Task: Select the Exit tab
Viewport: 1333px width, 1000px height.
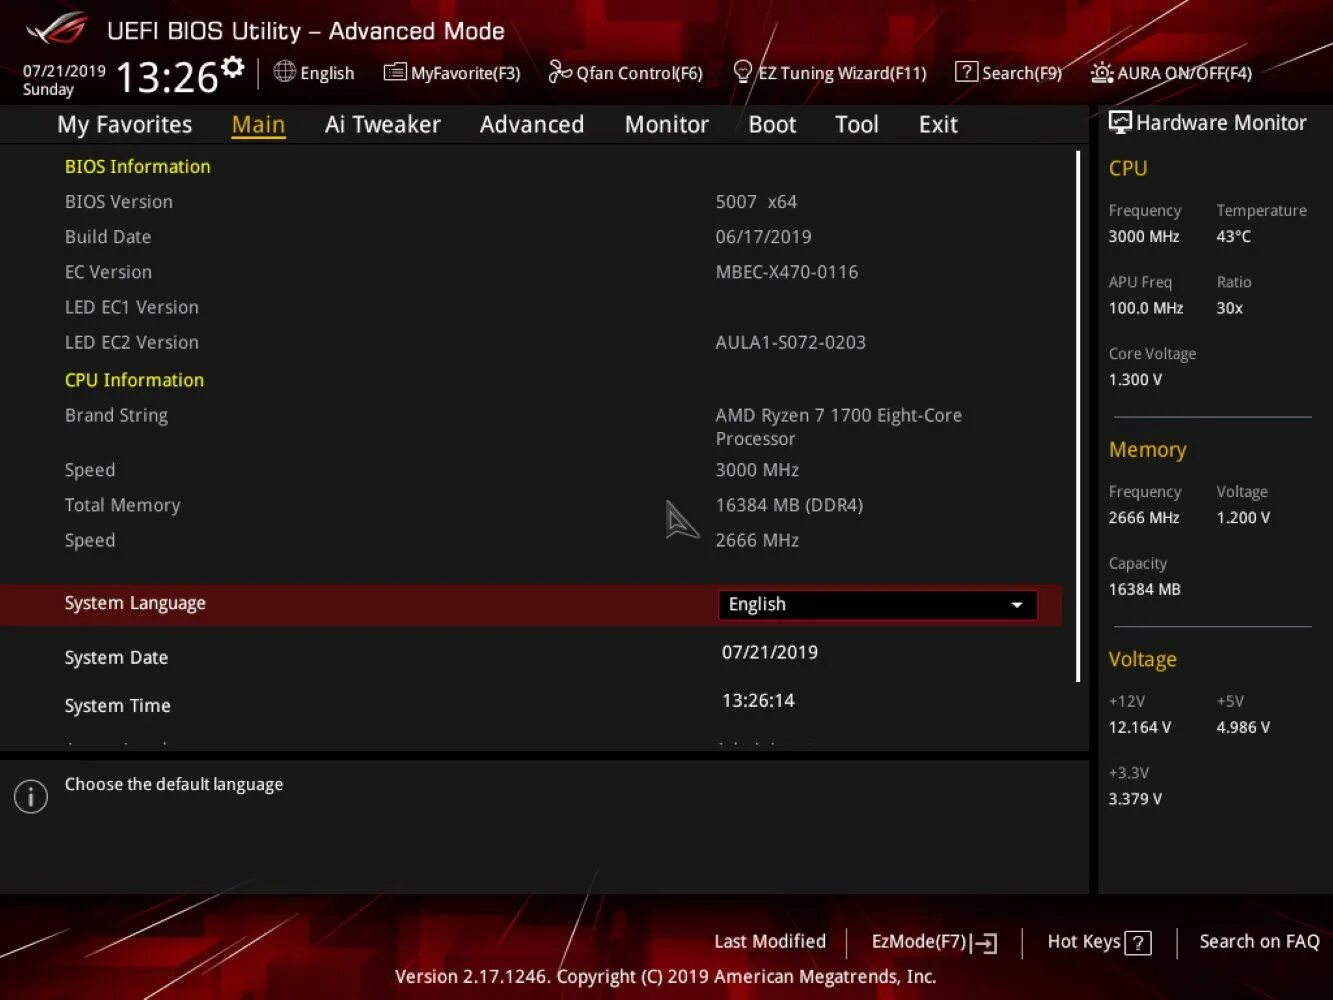Action: click(x=938, y=124)
